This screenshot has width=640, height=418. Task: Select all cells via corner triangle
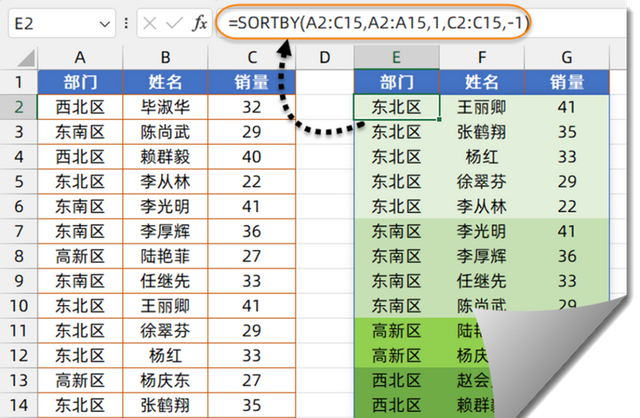click(x=27, y=58)
